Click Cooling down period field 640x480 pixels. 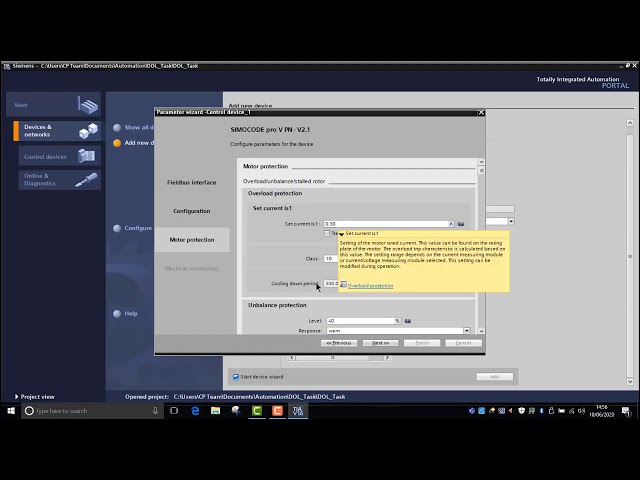click(x=331, y=283)
